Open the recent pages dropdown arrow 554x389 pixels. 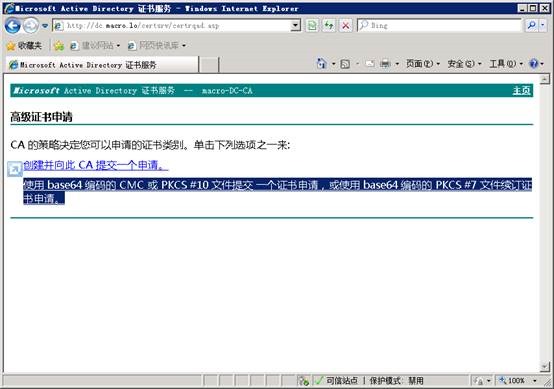[45, 26]
